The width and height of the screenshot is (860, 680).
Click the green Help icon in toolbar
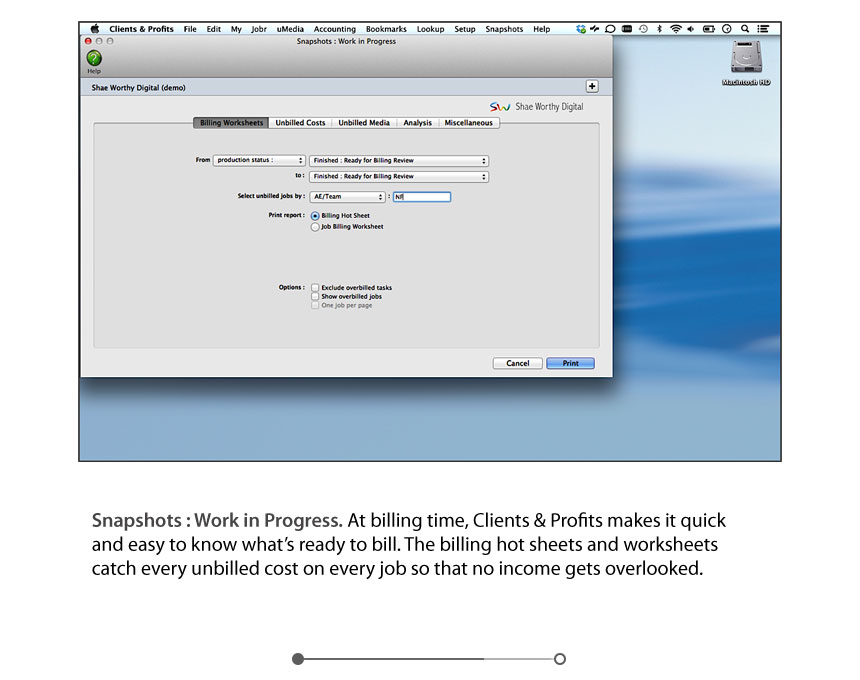click(x=94, y=59)
